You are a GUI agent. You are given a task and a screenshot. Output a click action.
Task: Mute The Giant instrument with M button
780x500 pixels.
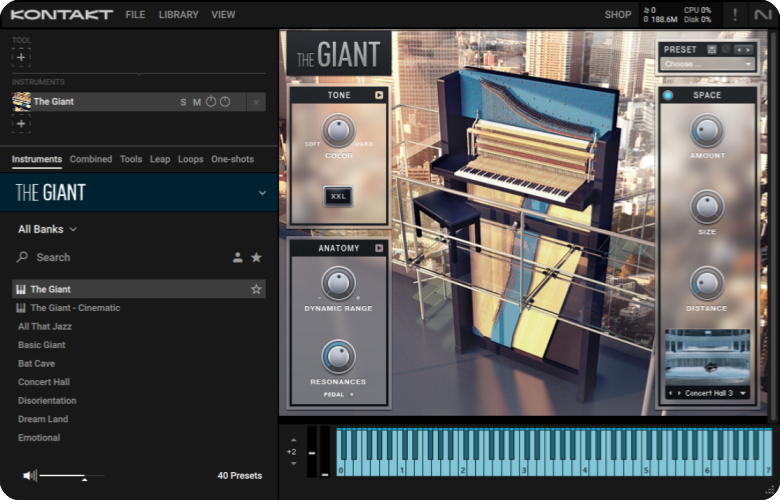[197, 102]
